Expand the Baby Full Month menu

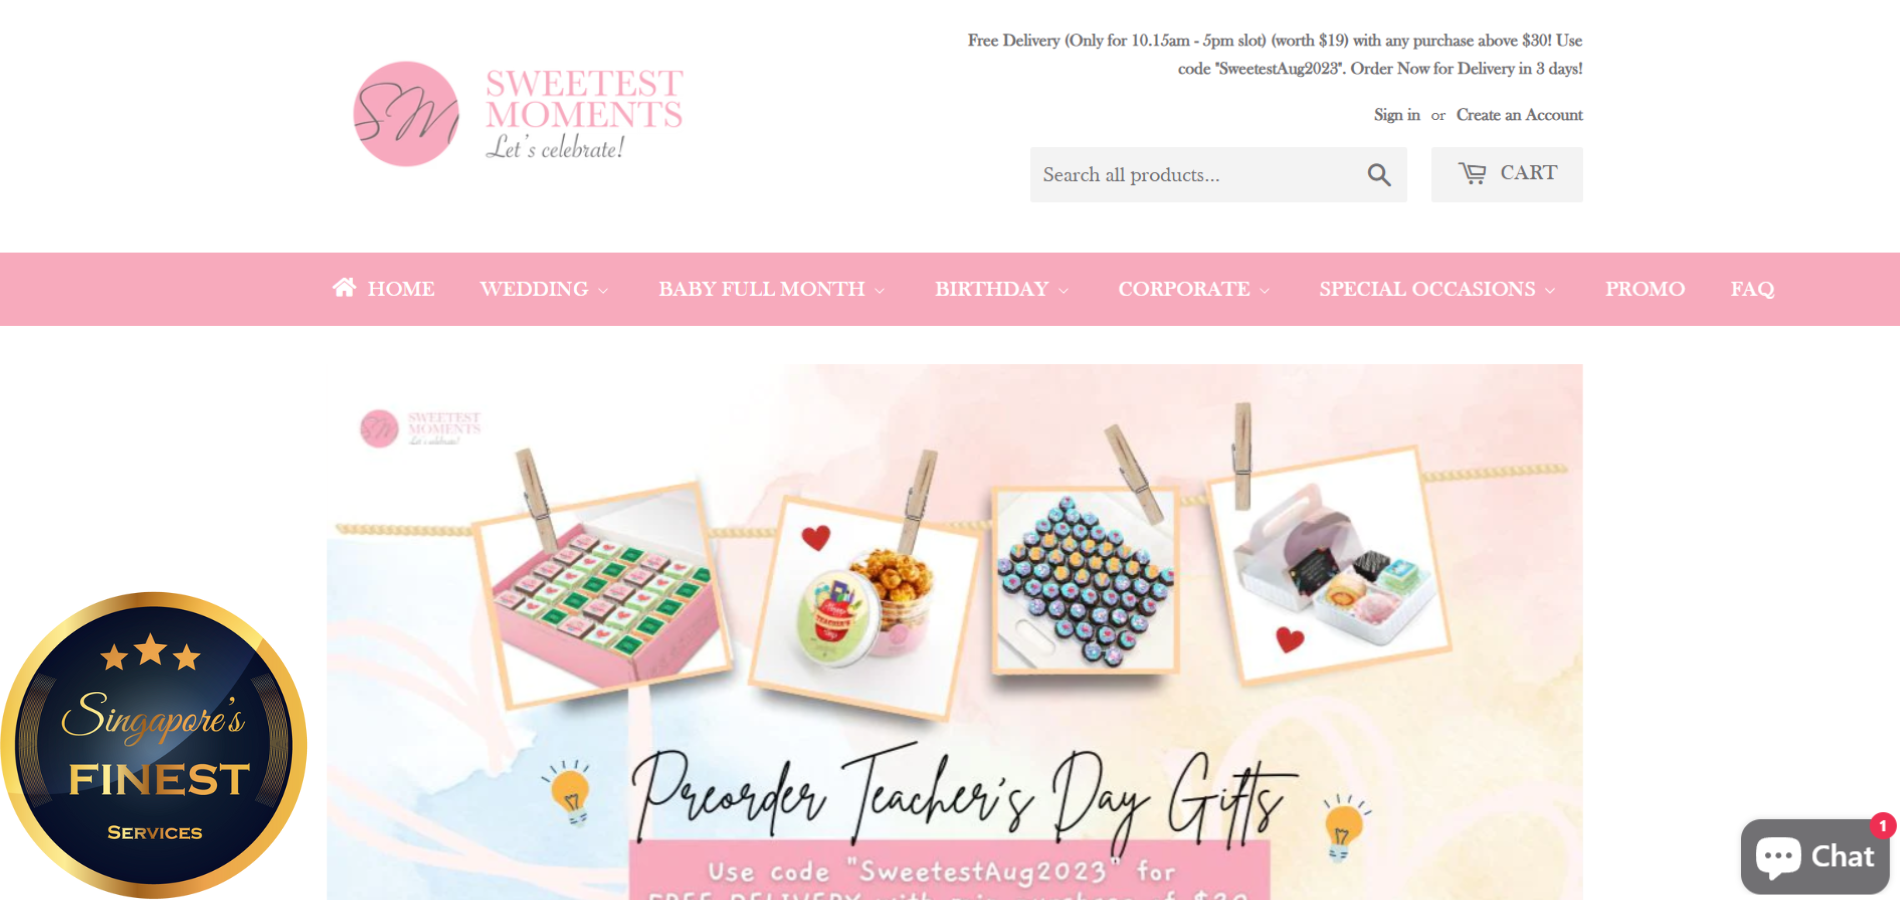[x=772, y=289]
